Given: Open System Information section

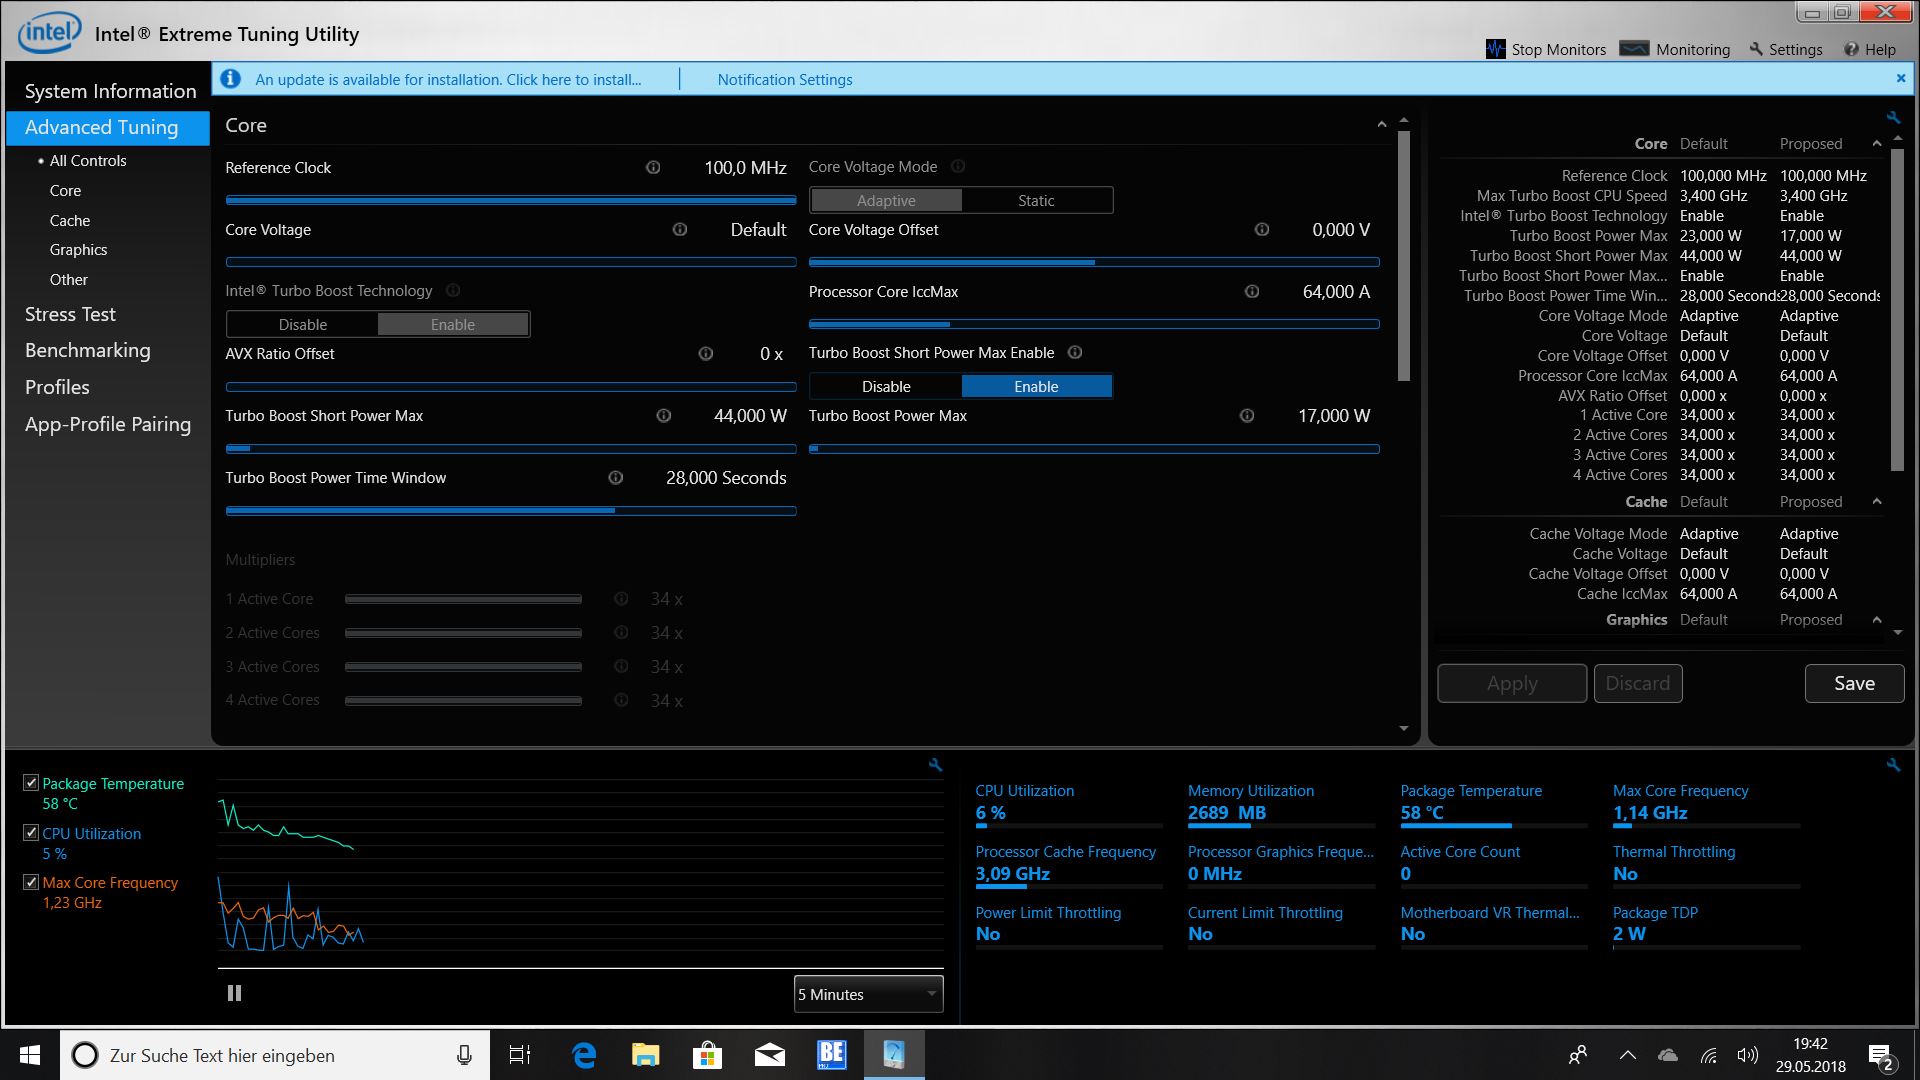Looking at the screenshot, I should [x=110, y=91].
